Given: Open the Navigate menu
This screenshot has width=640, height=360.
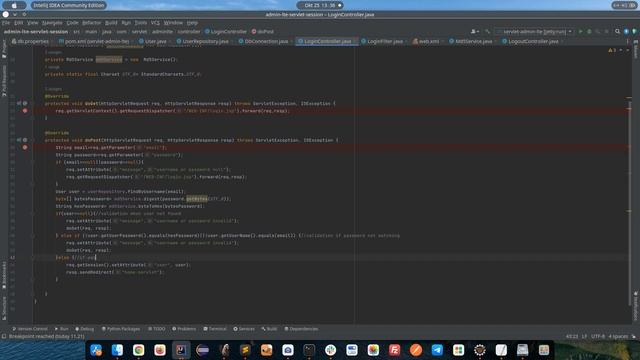Looking at the screenshot, I should 52,23.
